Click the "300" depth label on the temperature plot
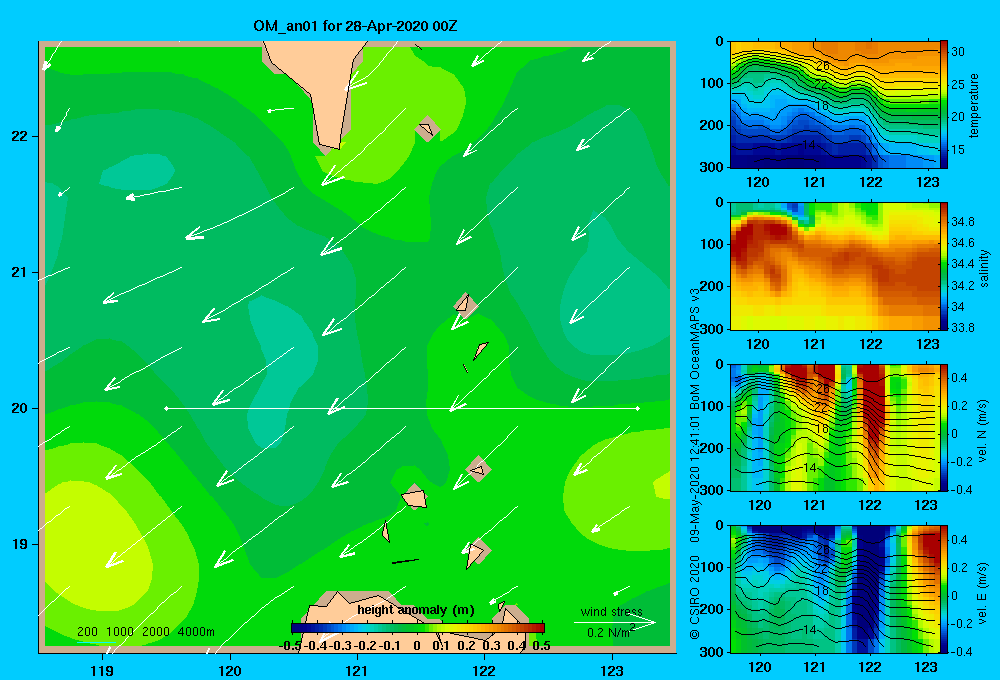Screen dimensions: 1000x680 [x=712, y=167]
